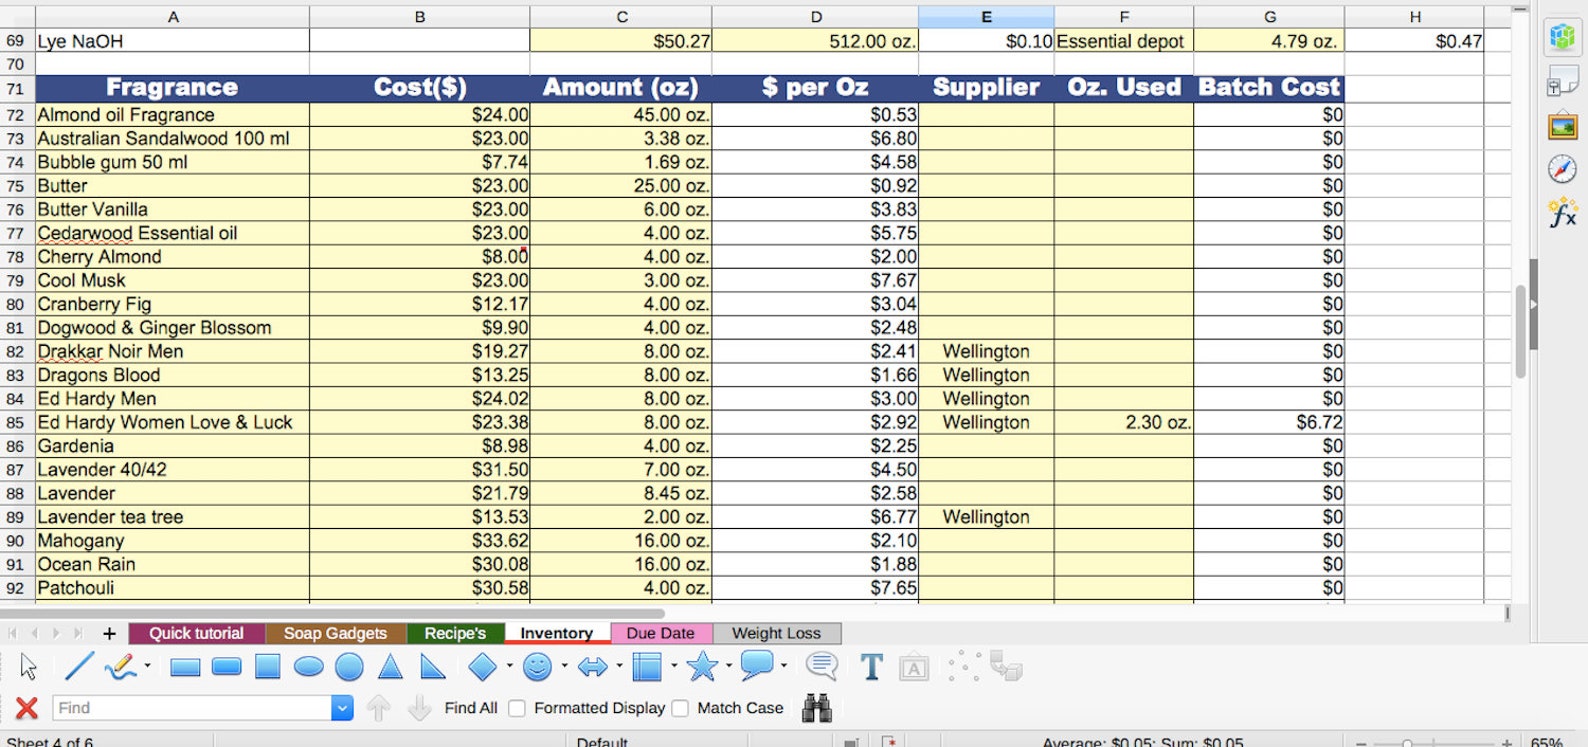
Task: Insert a Star shape
Action: pyautogui.click(x=703, y=666)
